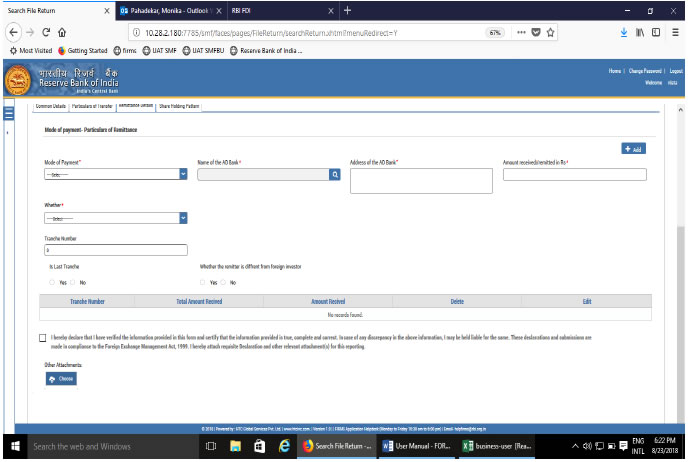Image resolution: width=688 pixels, height=462 pixels.
Task: Open the Most Visited bookmark
Action: point(31,51)
